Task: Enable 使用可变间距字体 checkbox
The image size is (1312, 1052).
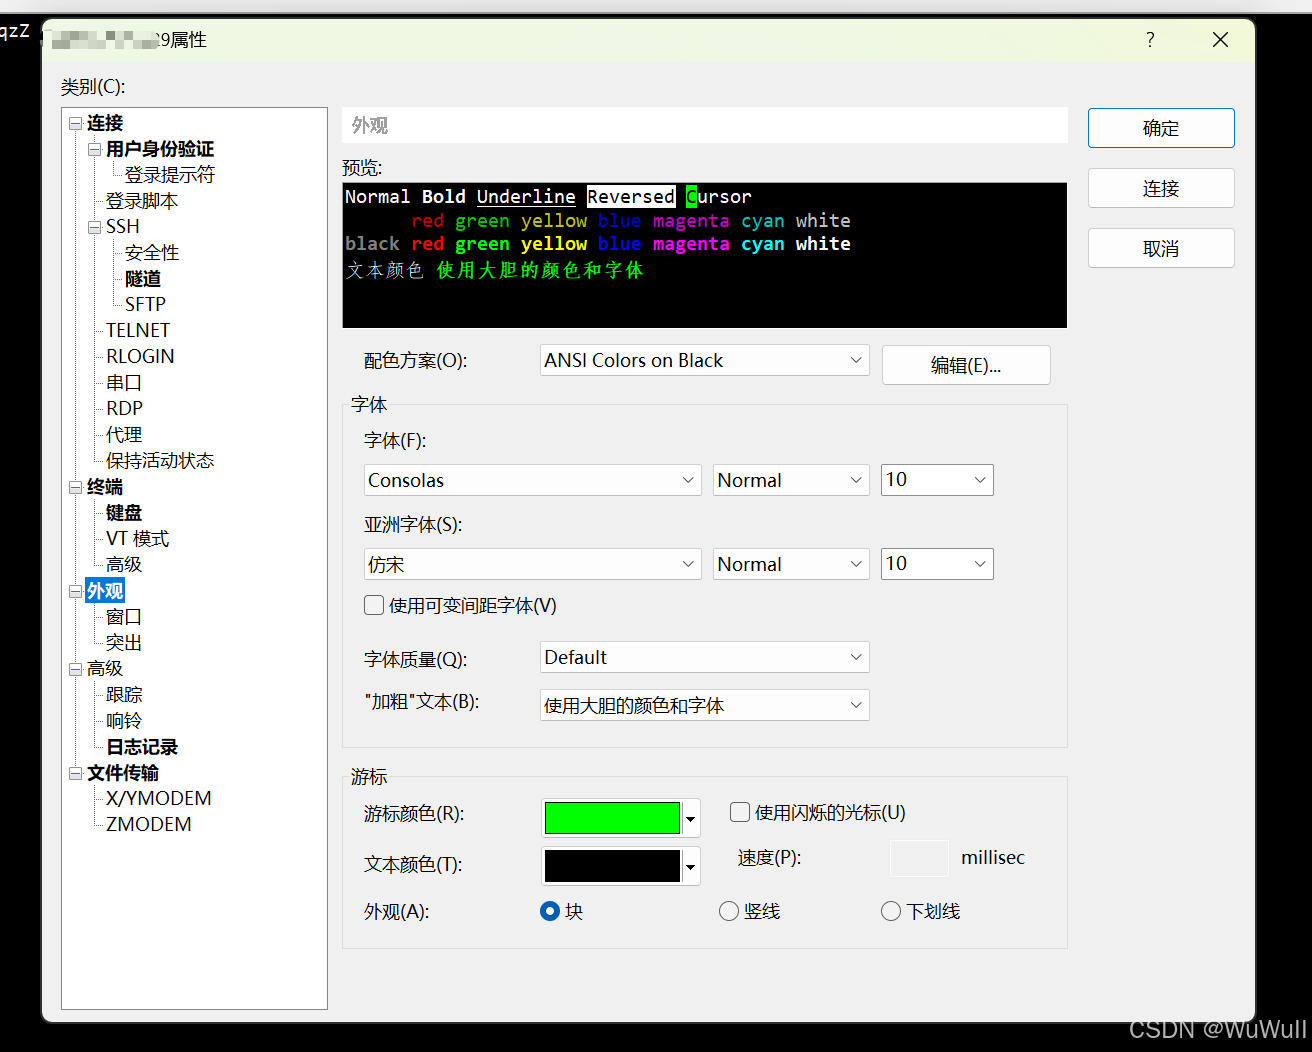Action: point(374,605)
